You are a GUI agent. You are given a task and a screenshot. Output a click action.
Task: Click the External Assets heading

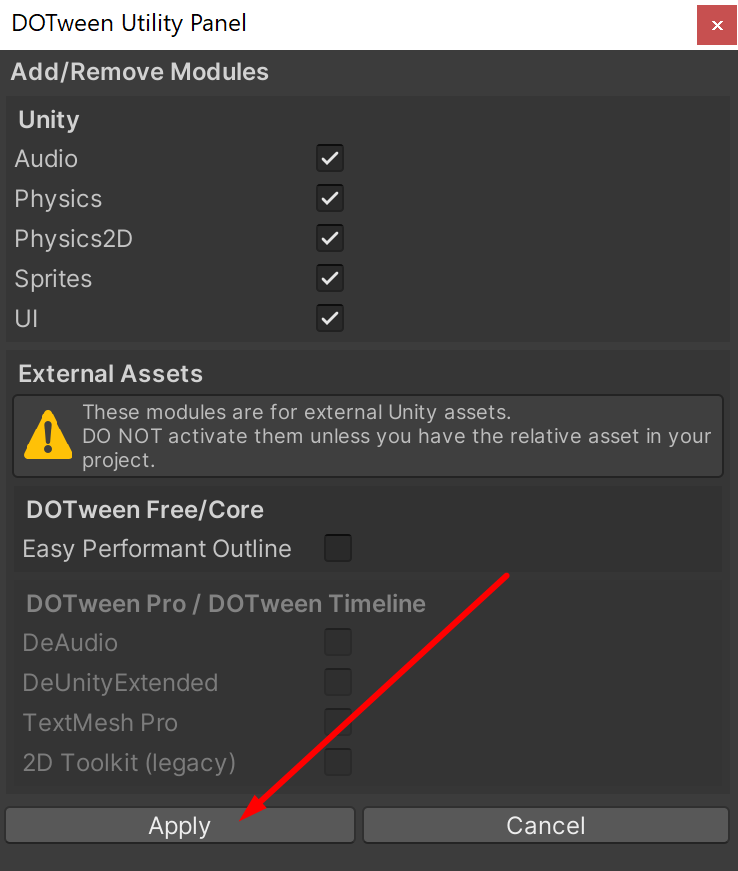pos(110,374)
